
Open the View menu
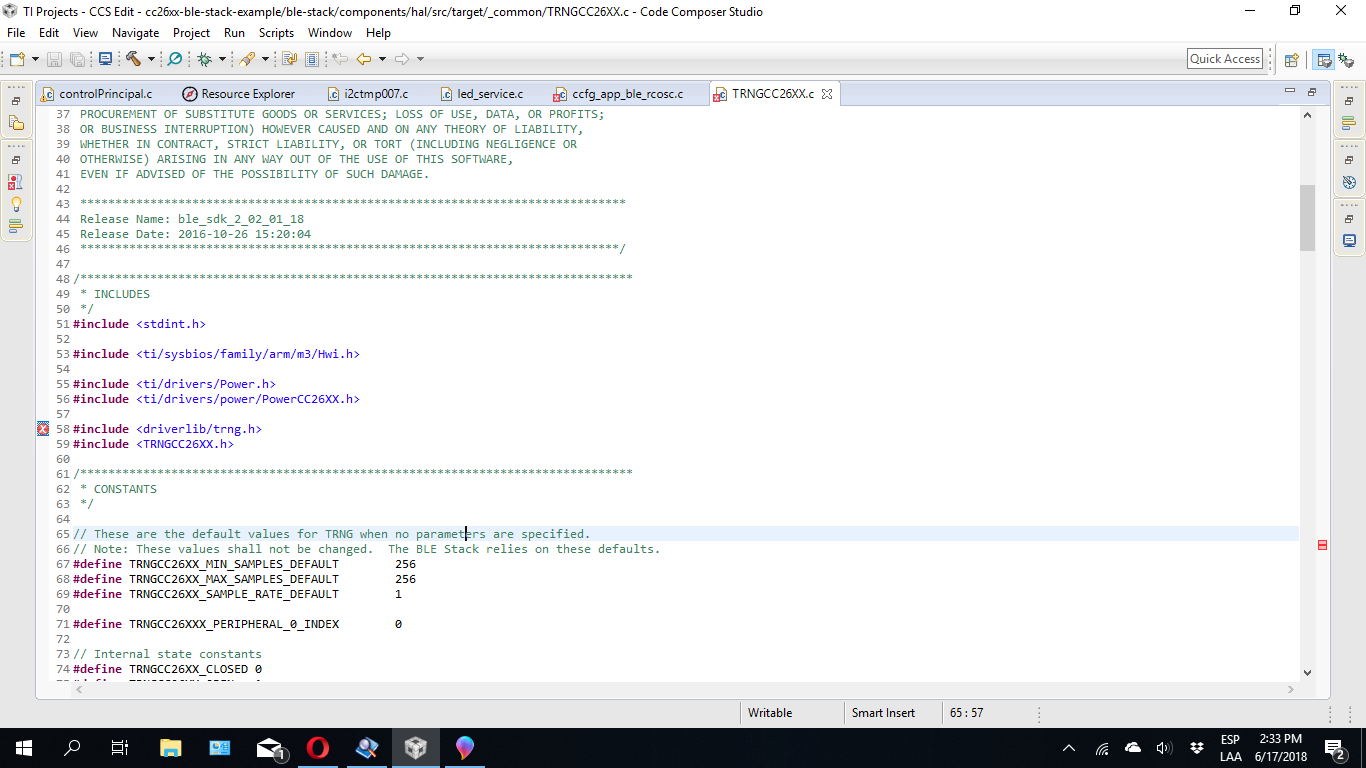[x=85, y=33]
